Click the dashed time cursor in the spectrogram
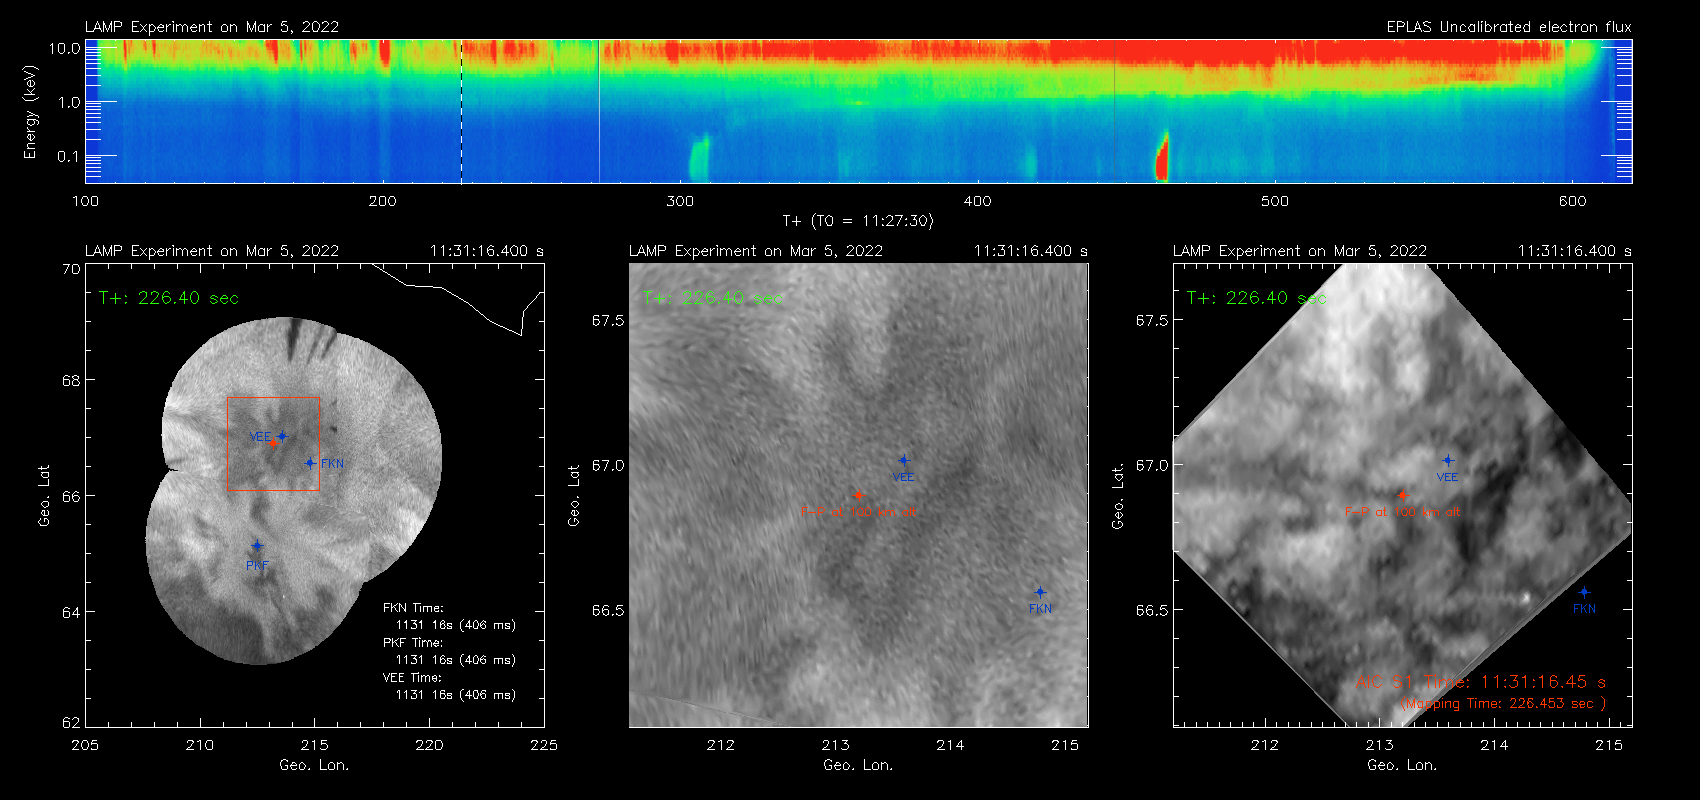This screenshot has height=800, width=1700. click(461, 111)
